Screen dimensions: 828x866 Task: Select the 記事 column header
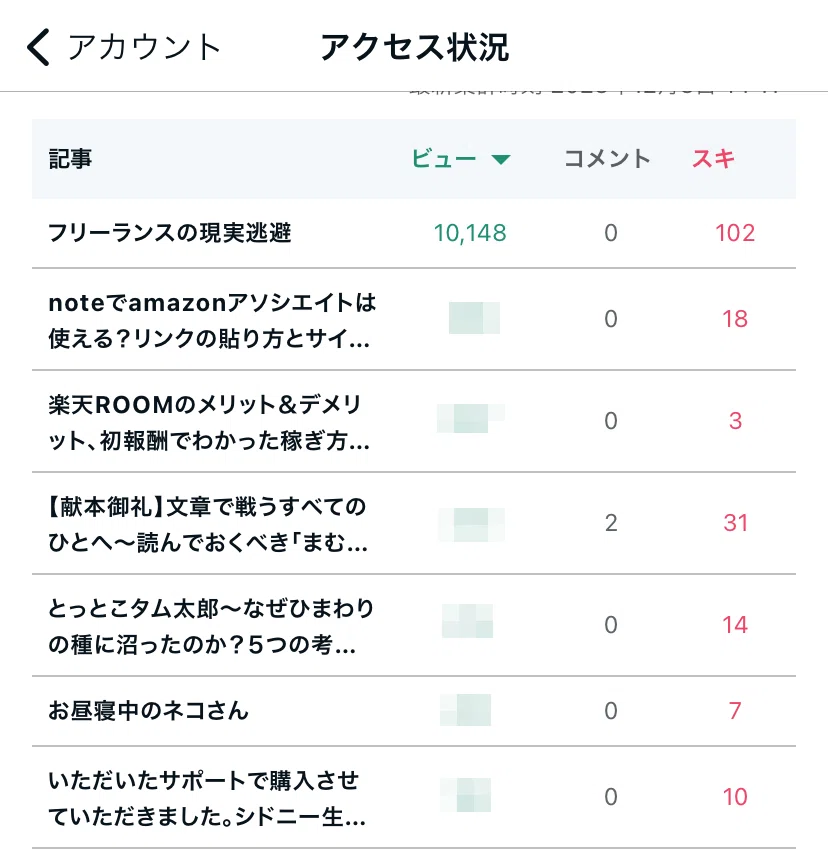(70, 159)
